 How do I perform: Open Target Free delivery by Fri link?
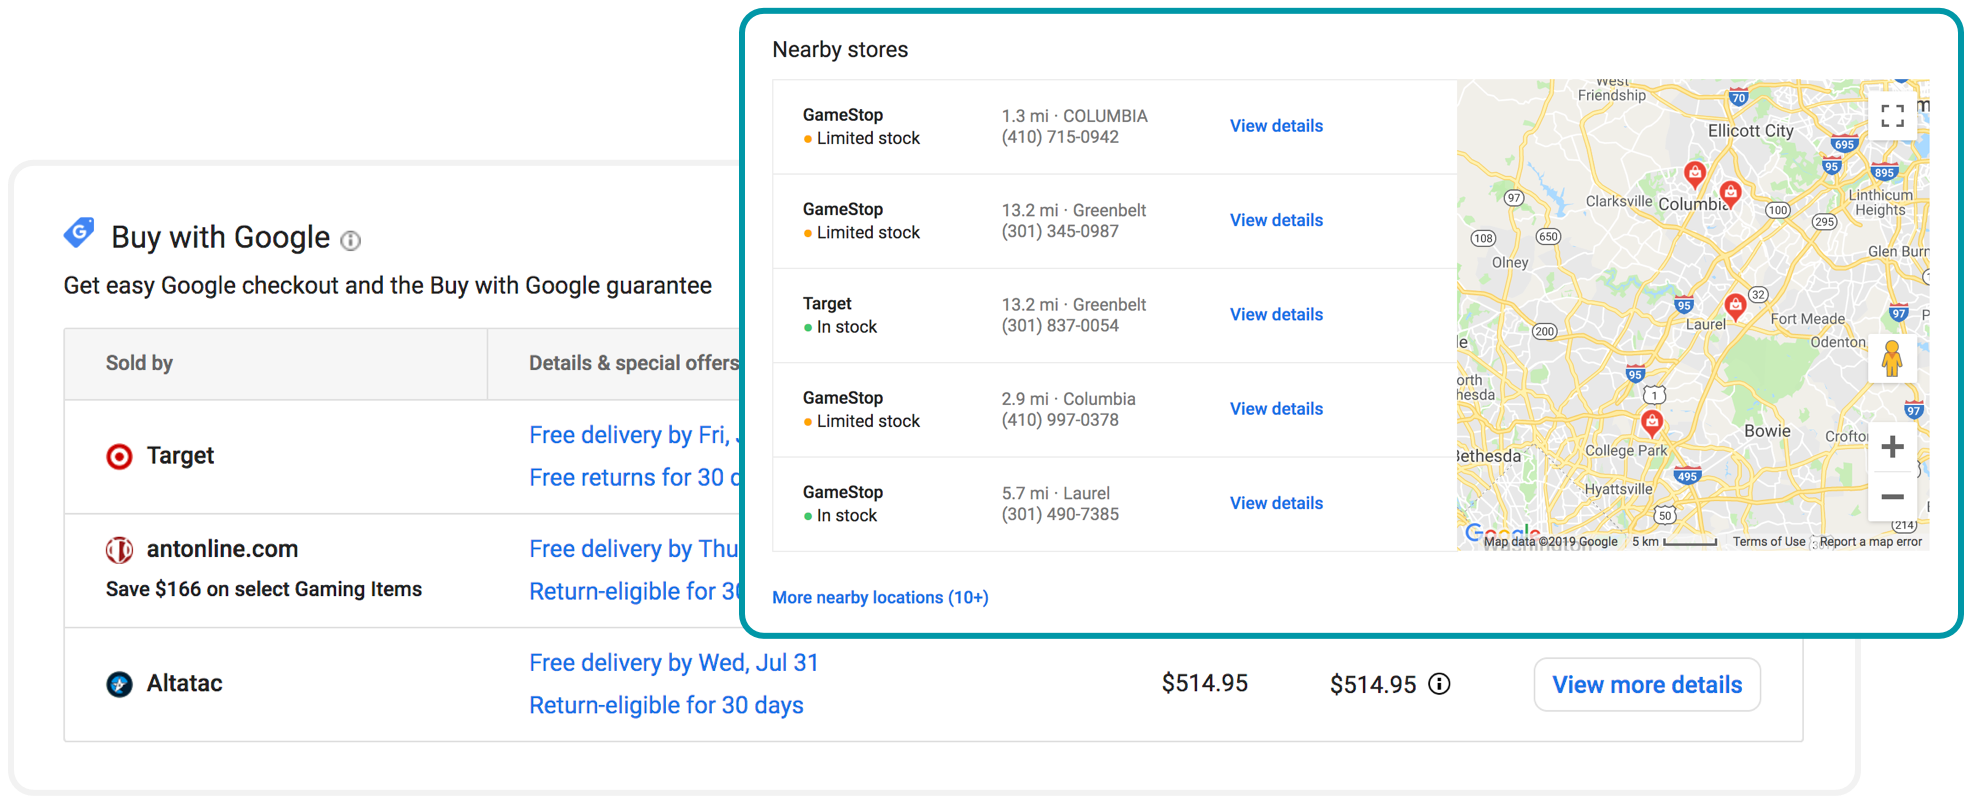click(634, 435)
